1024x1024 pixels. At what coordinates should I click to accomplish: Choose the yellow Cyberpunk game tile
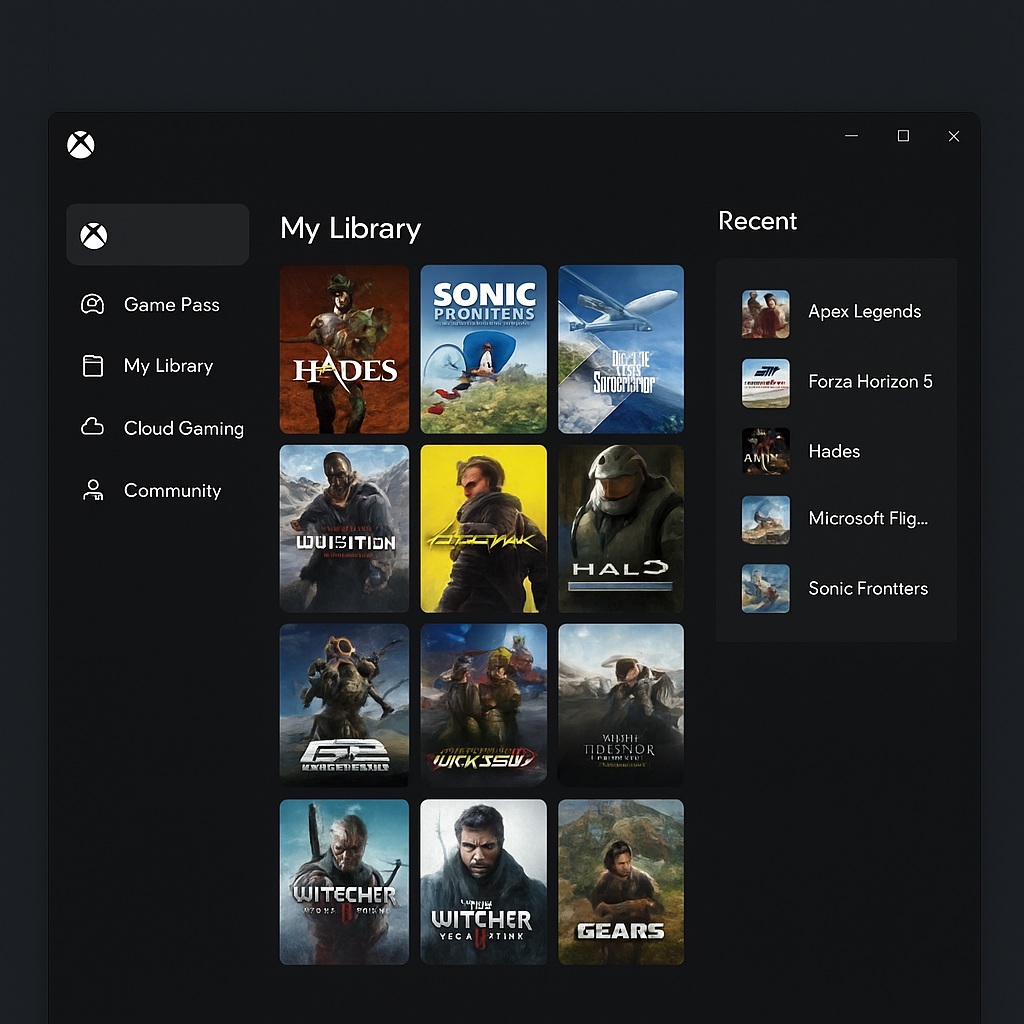pos(483,528)
